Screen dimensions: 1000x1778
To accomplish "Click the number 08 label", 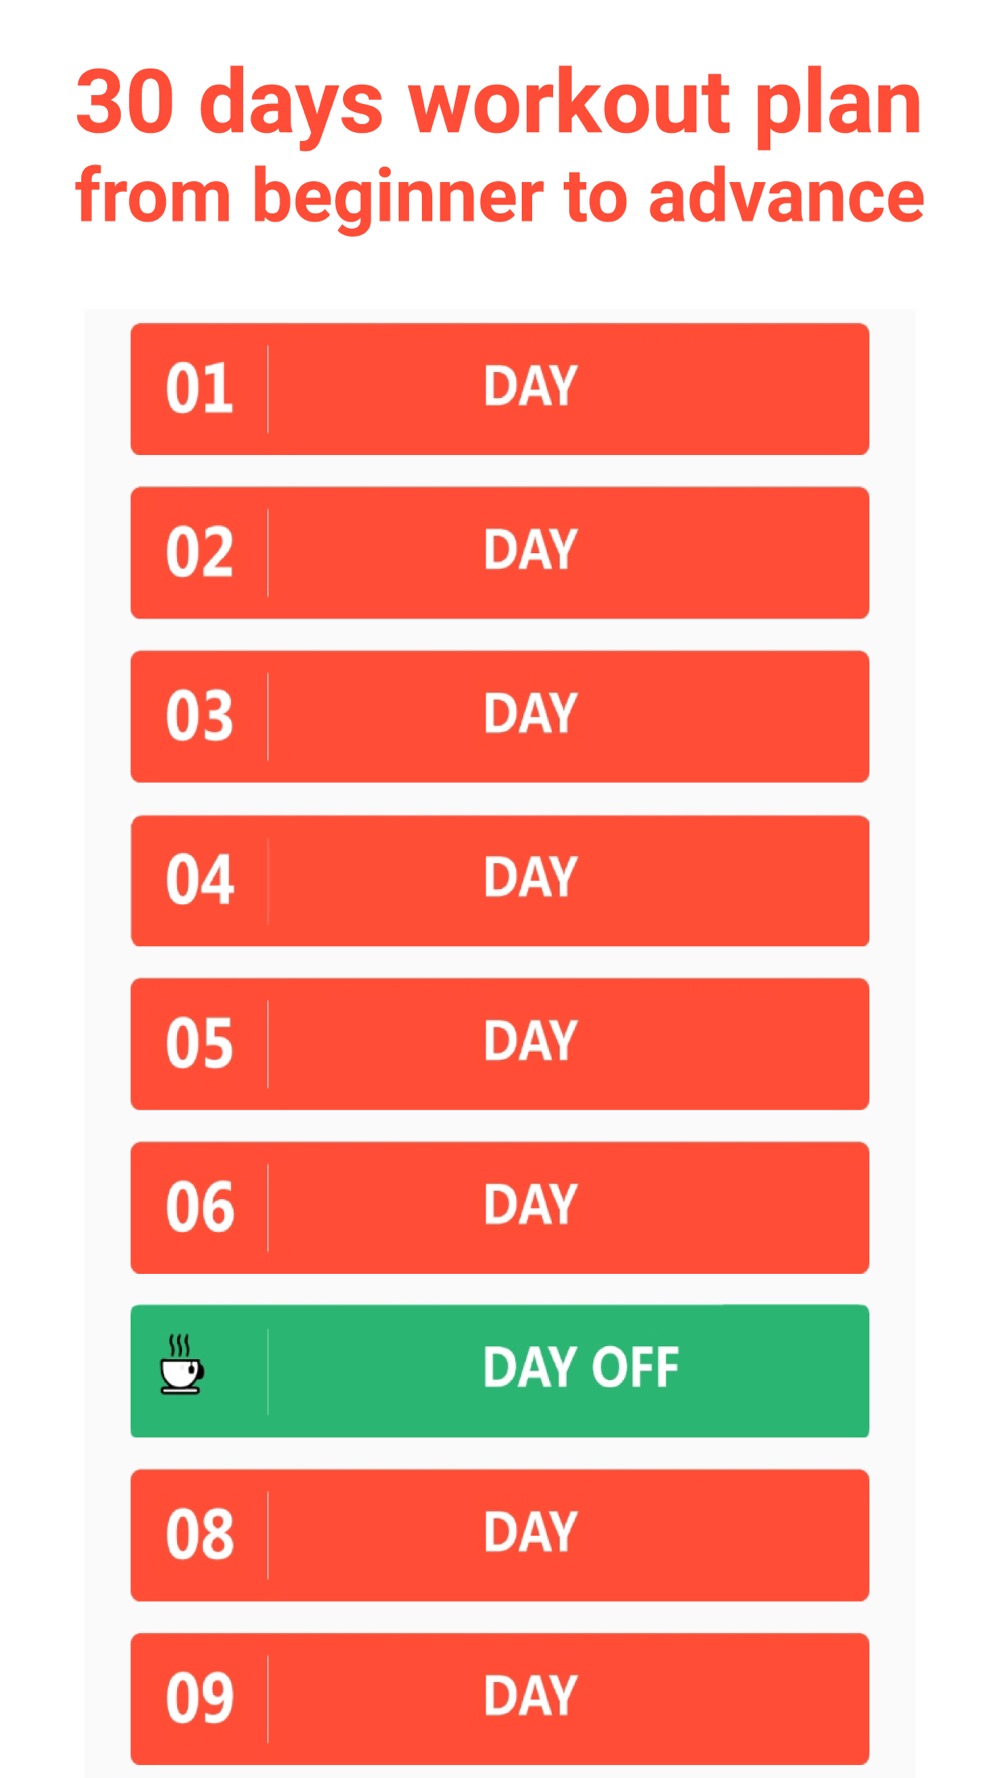I will (200, 1536).
